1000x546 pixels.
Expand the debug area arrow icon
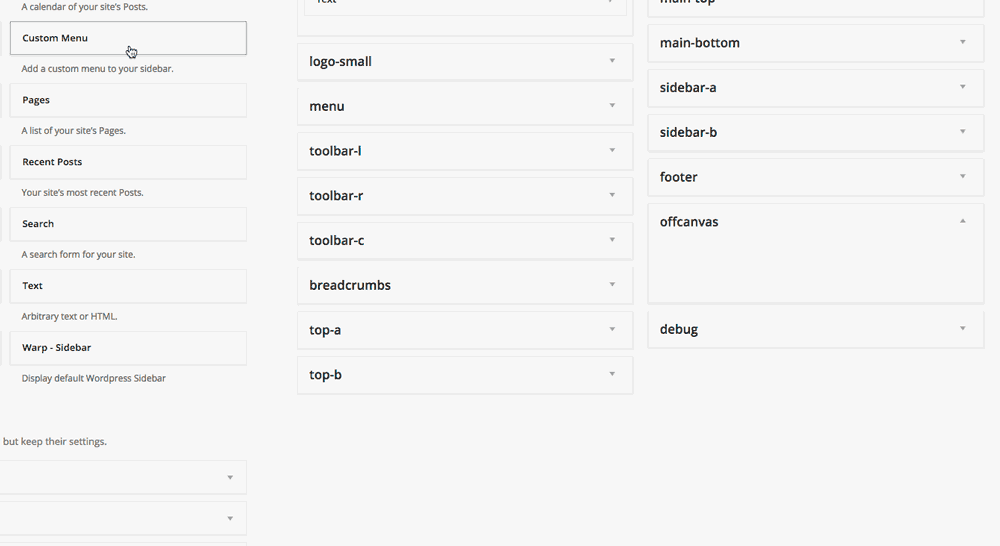point(963,328)
